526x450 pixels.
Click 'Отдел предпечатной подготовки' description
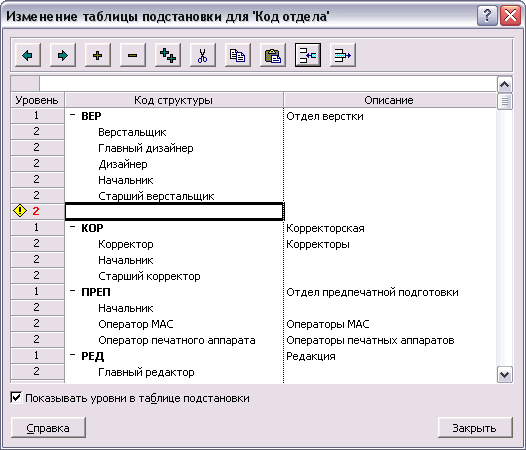[372, 292]
